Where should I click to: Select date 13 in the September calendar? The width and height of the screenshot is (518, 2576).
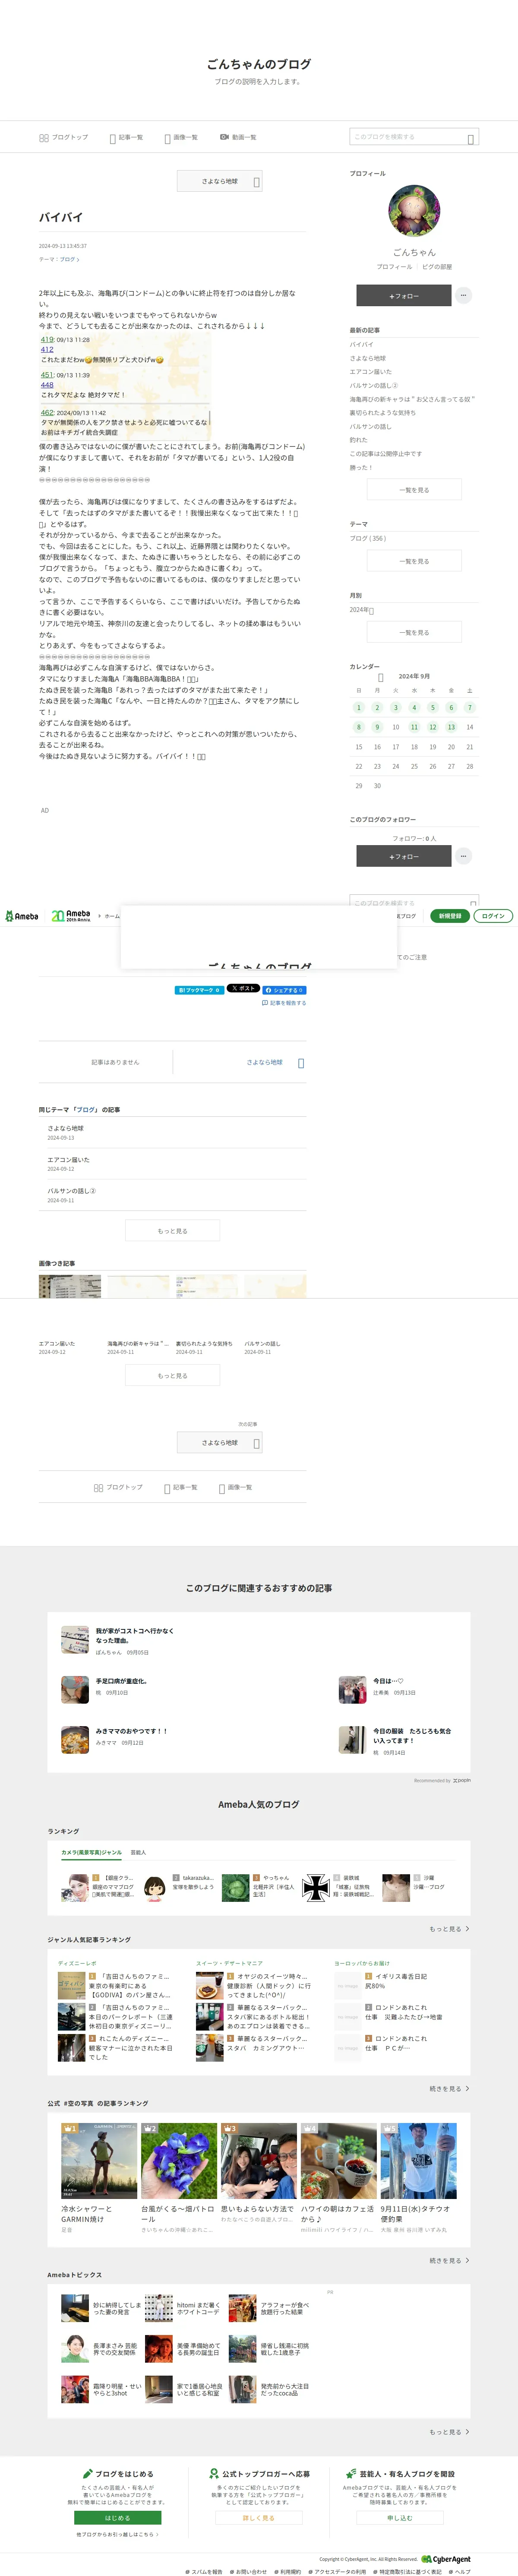click(x=451, y=727)
